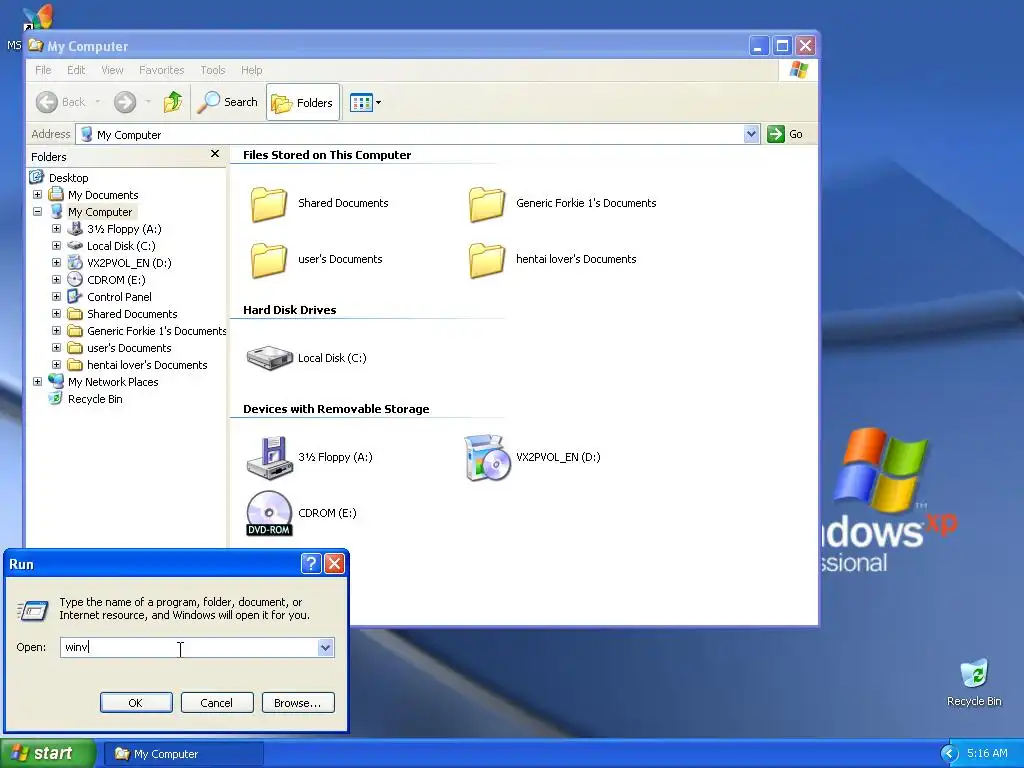This screenshot has width=1024, height=768.
Task: Select VX2PVOL_EN (D:) icon in tree
Action: [x=75, y=263]
